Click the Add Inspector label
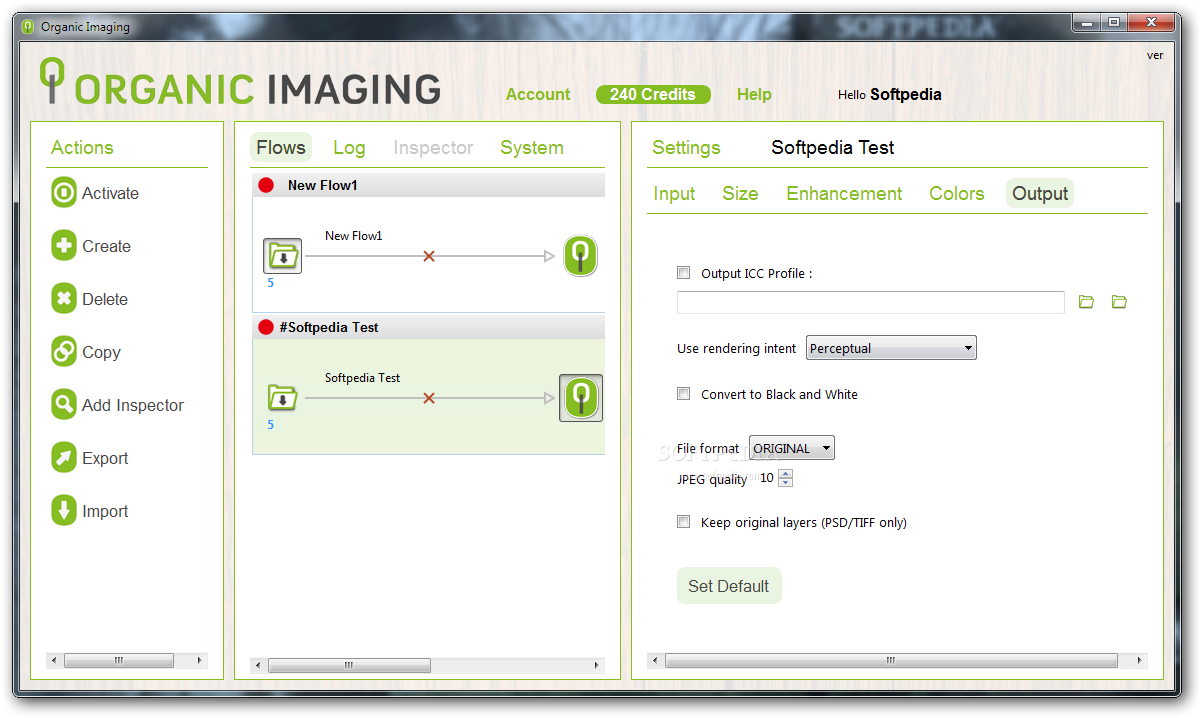Viewport: 1202px width, 718px height. pos(133,405)
